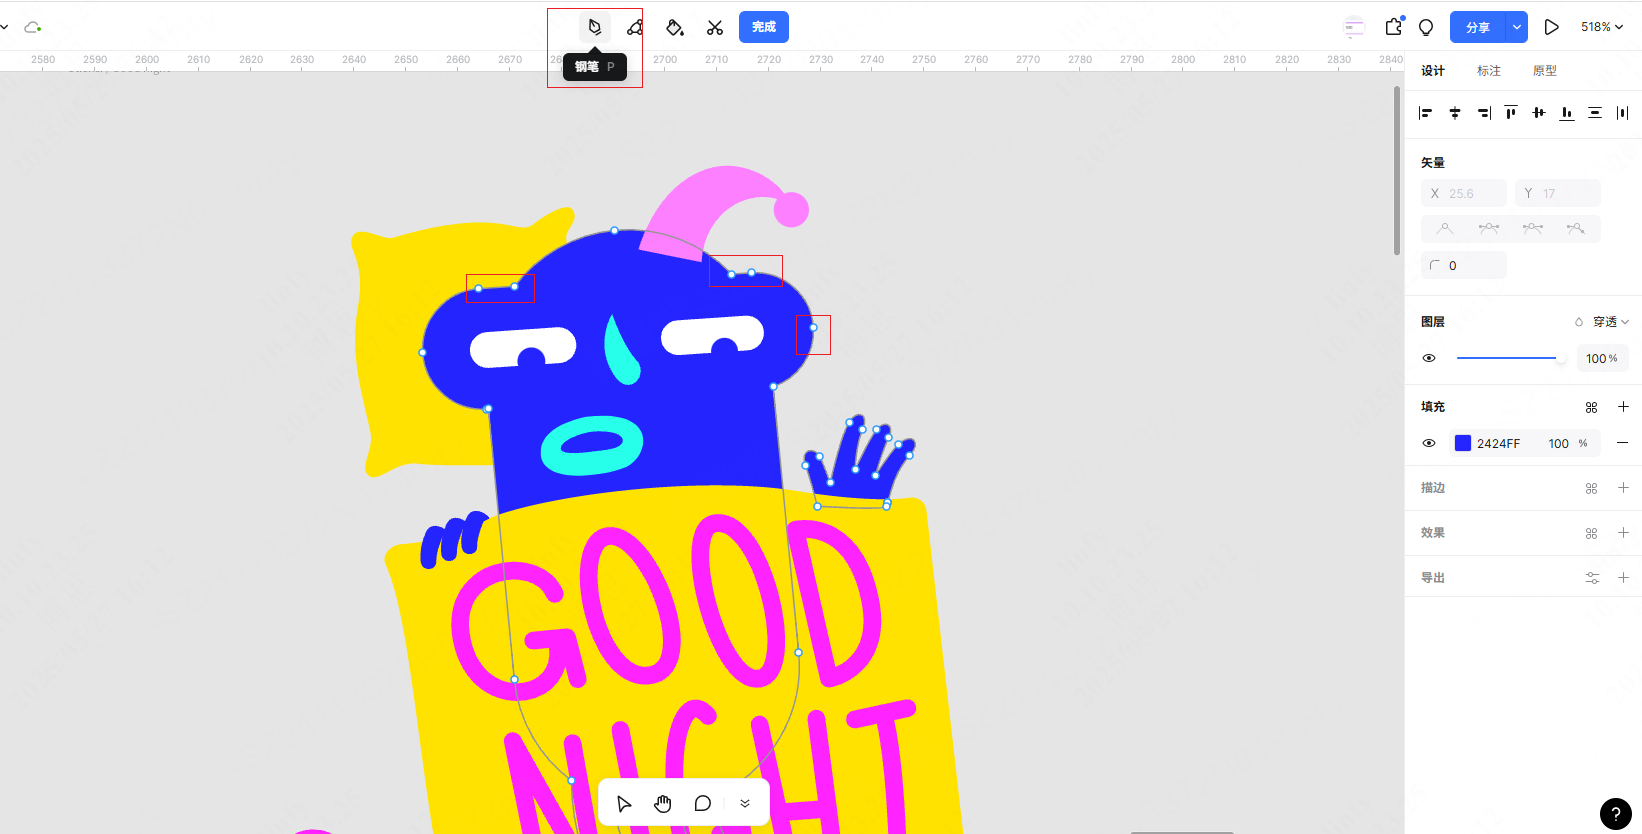1642x834 pixels.
Task: Select the bend (curve) tool next to the pen
Action: pos(635,27)
